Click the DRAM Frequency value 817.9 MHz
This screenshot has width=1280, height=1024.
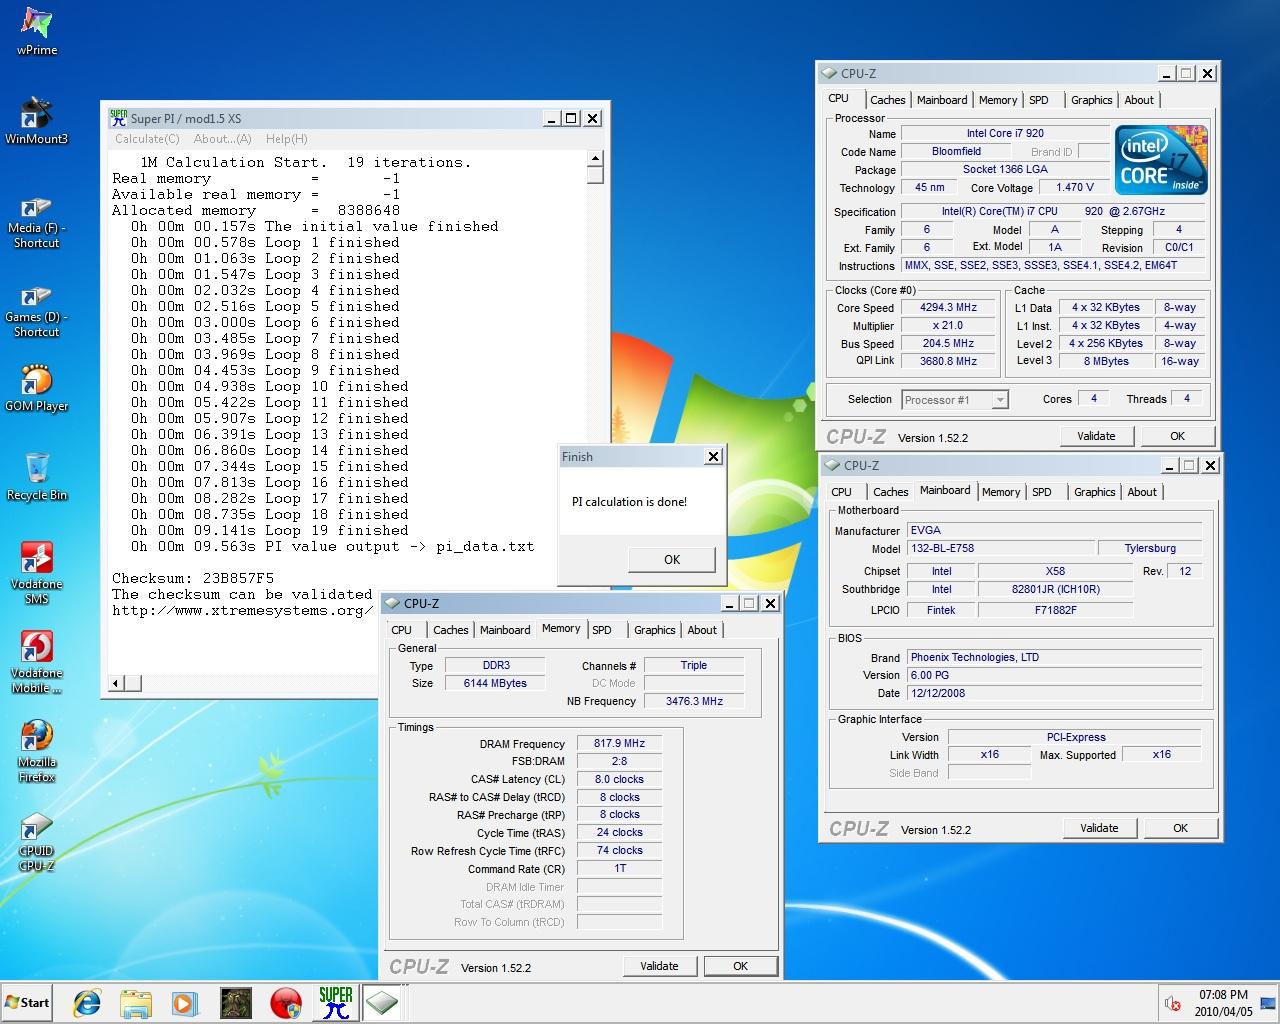click(619, 744)
